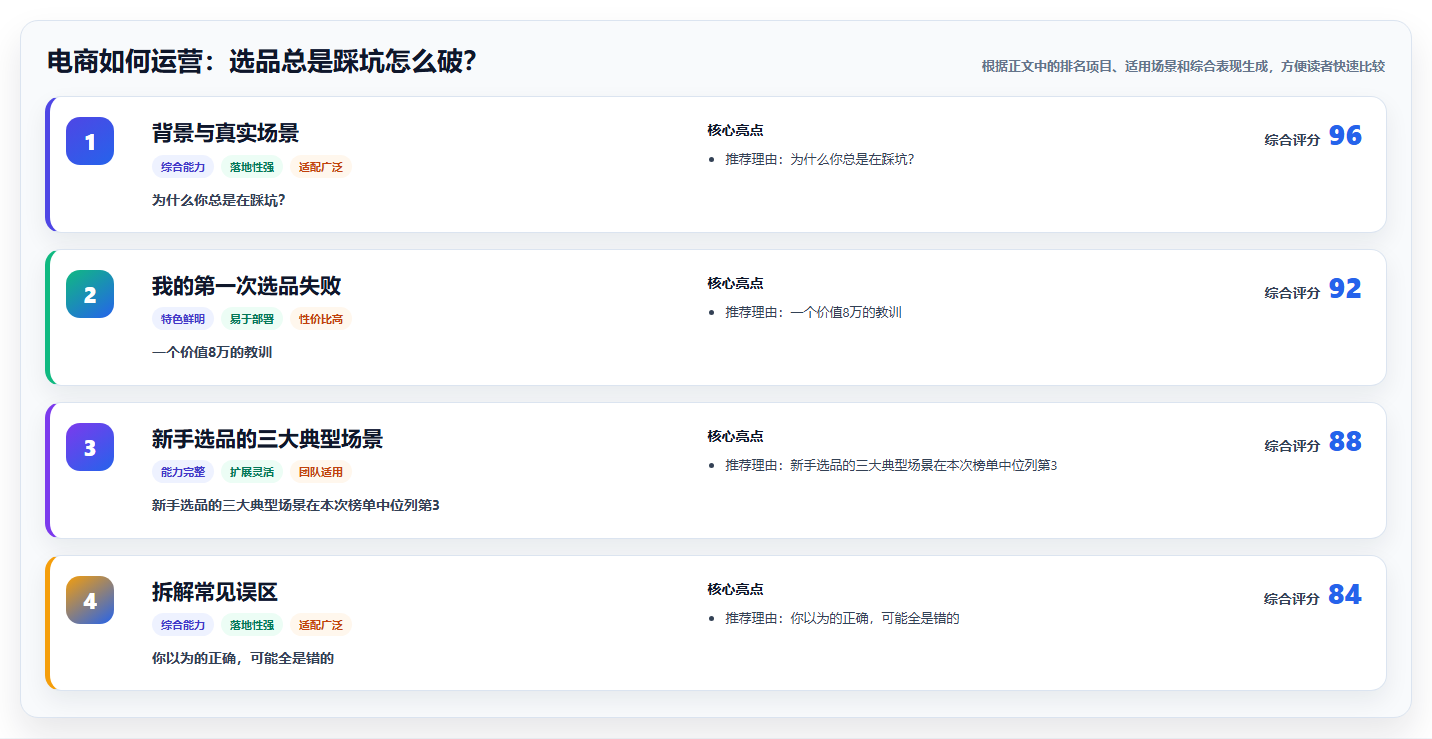Open the 背景与真实场景 card title

pos(225,133)
